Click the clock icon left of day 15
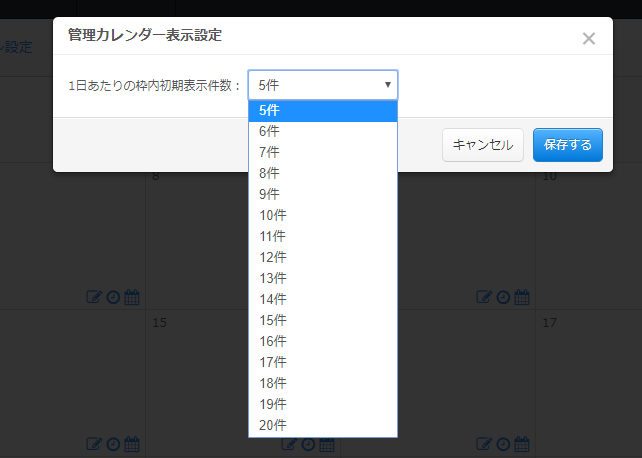 (x=113, y=444)
